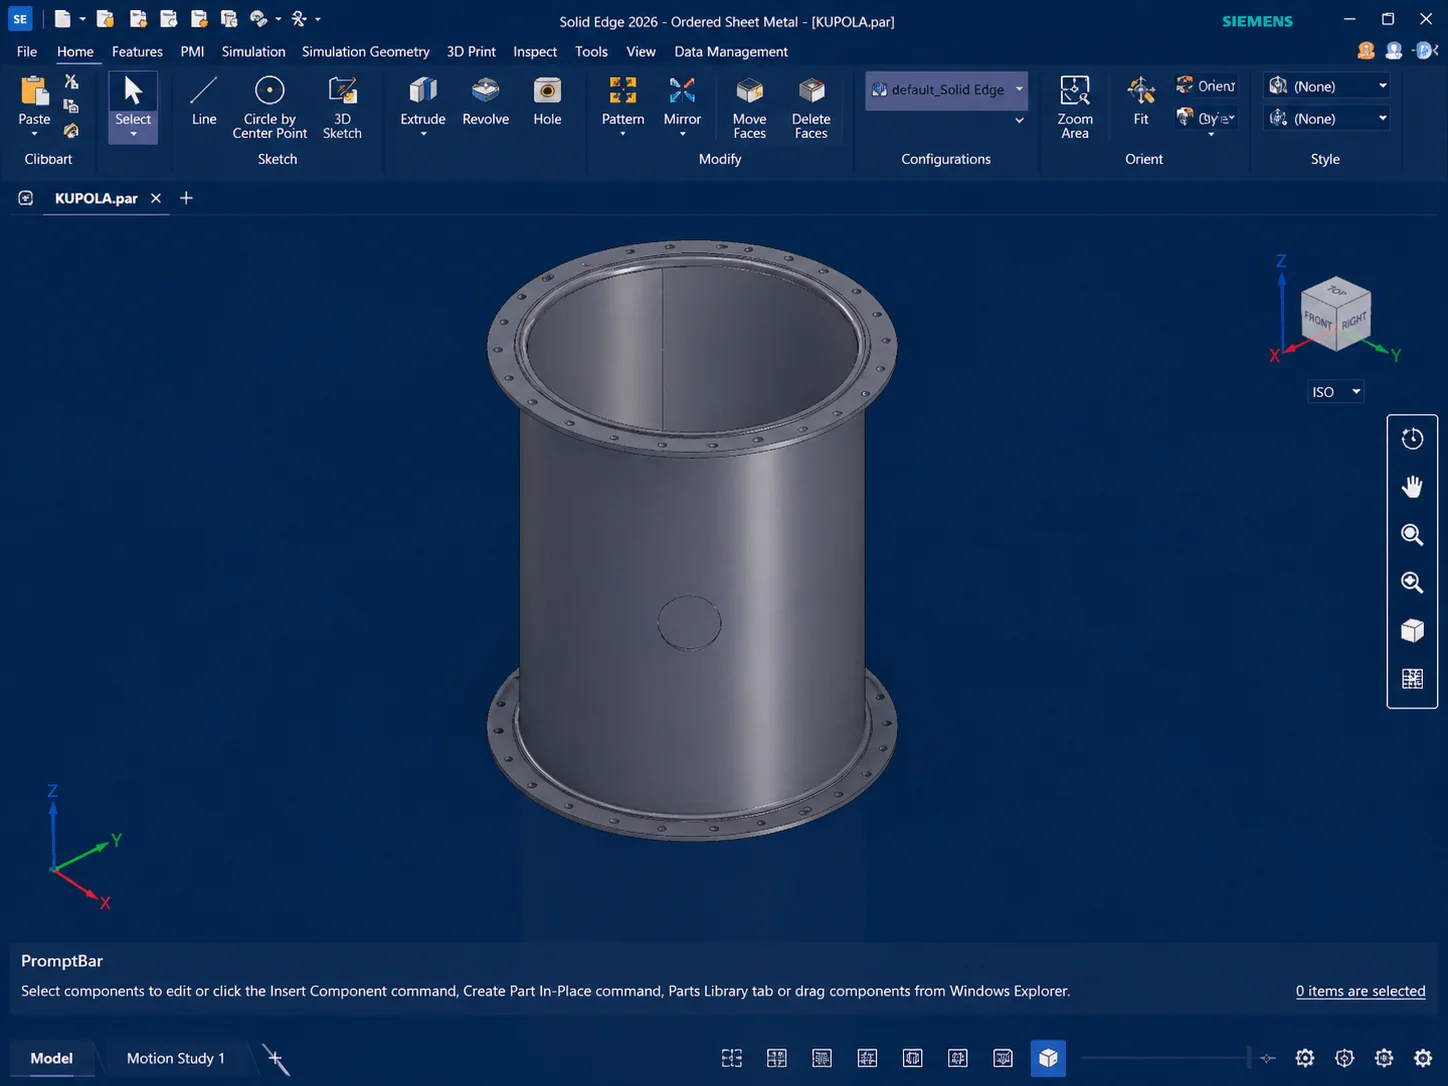
Task: Toggle the seventh bottom status bar icon
Action: pos(1003,1058)
